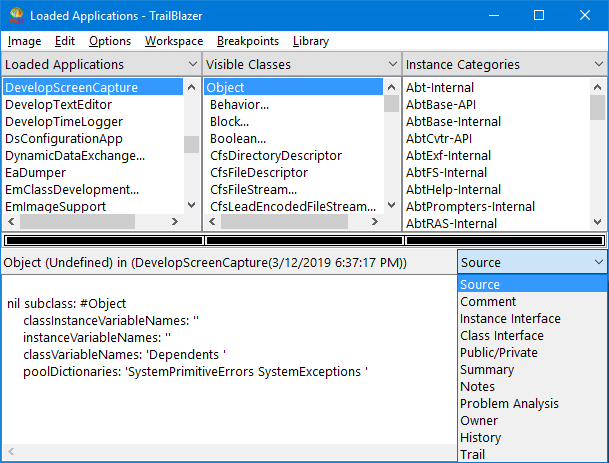The image size is (609, 463).
Task: Expand the Visible Classes dropdown
Action: pyautogui.click(x=391, y=64)
